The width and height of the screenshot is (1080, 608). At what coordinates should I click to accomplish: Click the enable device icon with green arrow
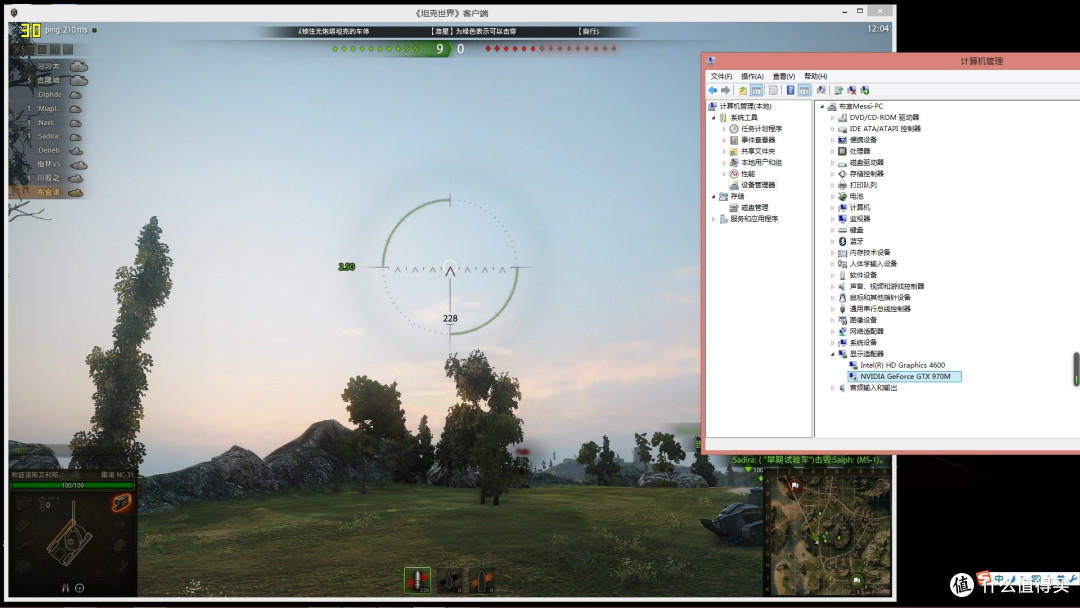click(x=864, y=90)
